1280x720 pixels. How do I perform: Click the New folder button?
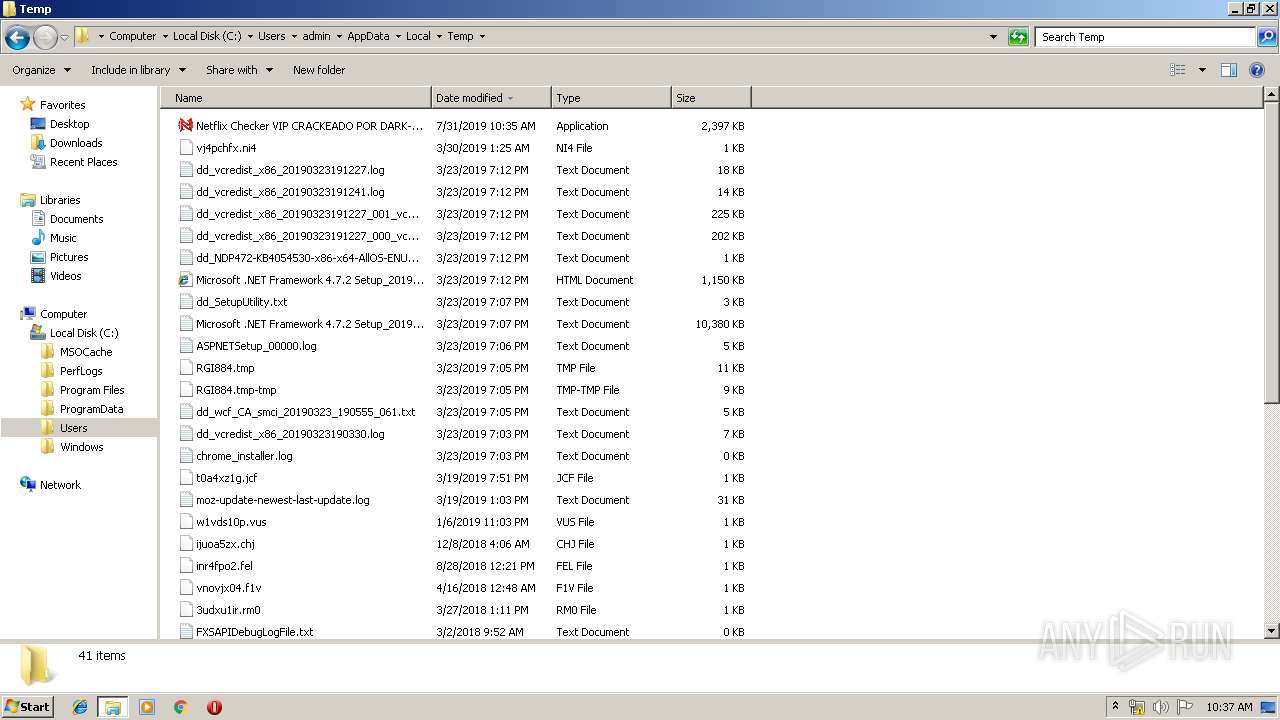(x=319, y=70)
